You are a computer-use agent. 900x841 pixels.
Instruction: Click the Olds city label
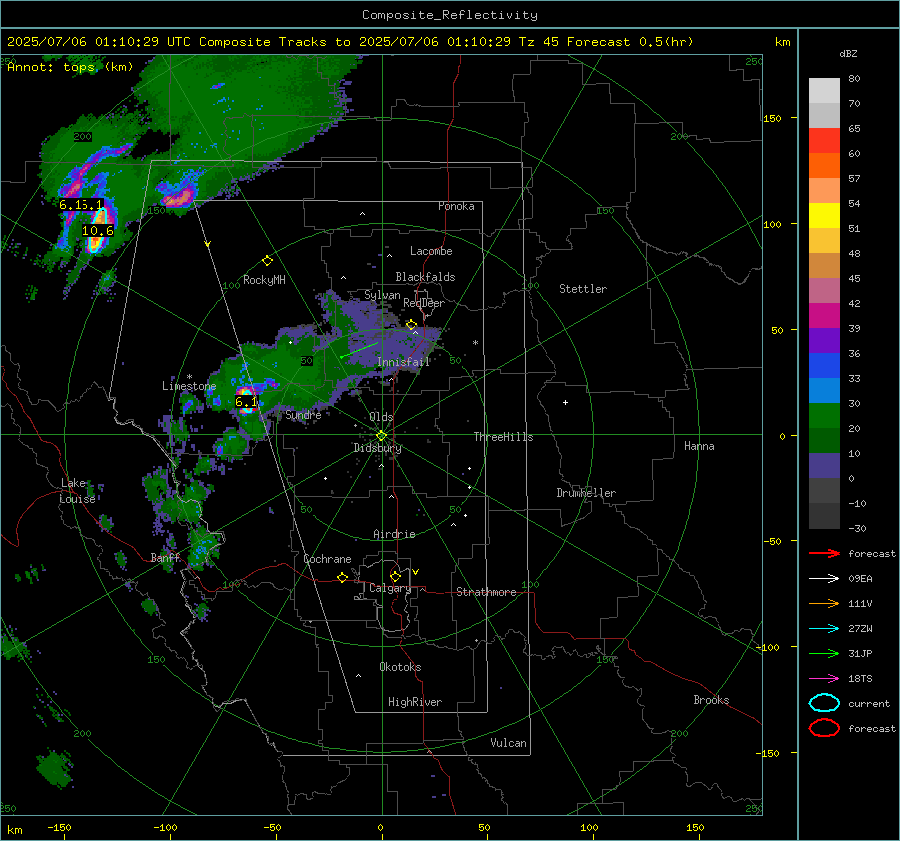pos(381,417)
